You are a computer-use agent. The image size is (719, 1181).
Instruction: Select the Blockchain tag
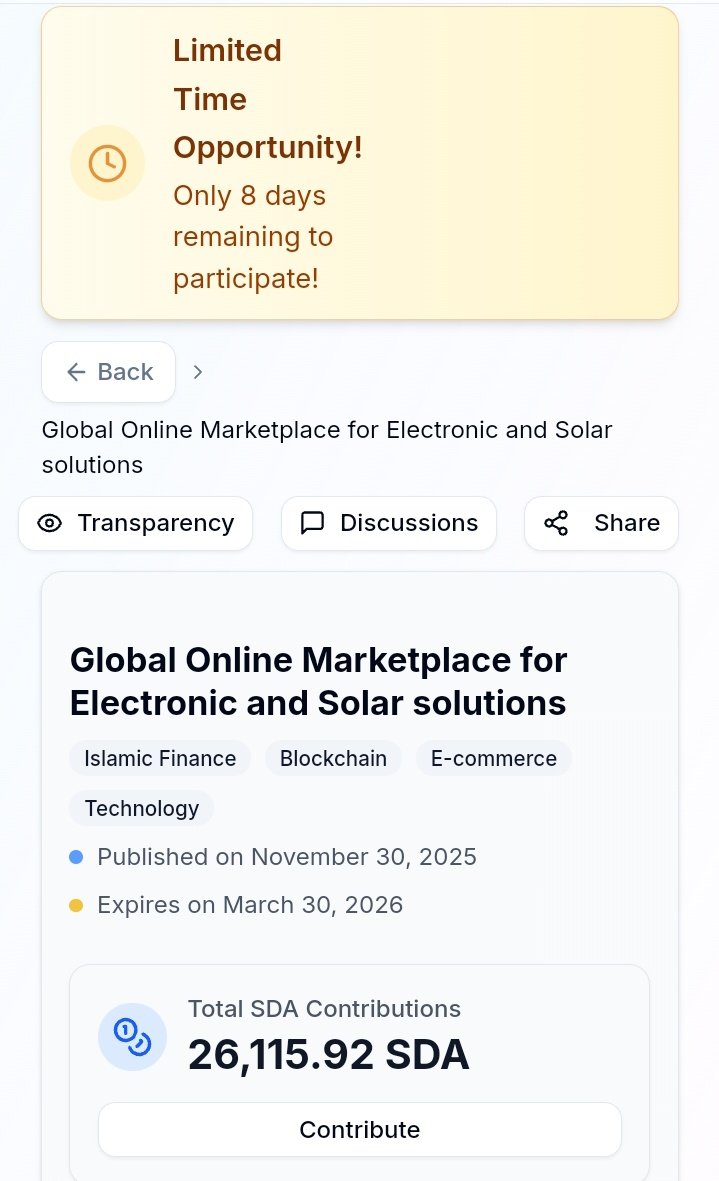[333, 758]
